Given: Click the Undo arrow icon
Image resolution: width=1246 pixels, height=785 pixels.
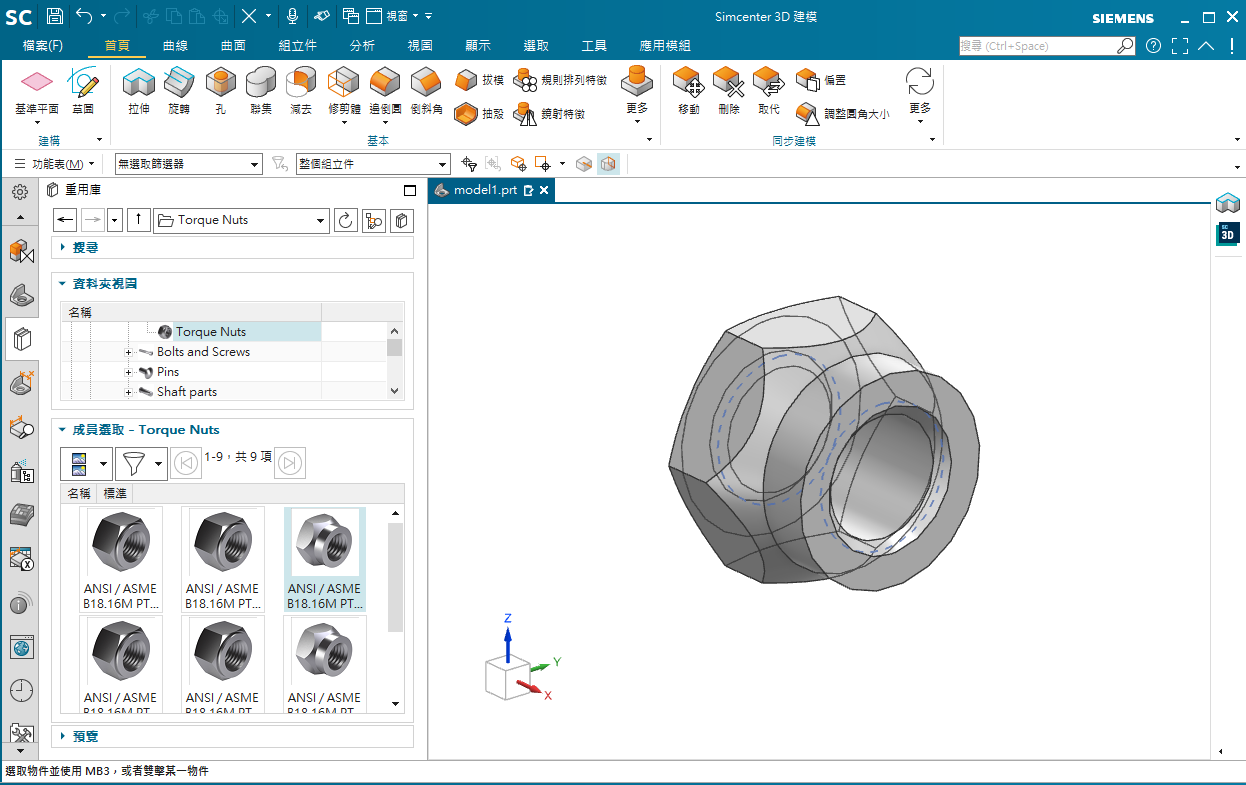Looking at the screenshot, I should [84, 16].
